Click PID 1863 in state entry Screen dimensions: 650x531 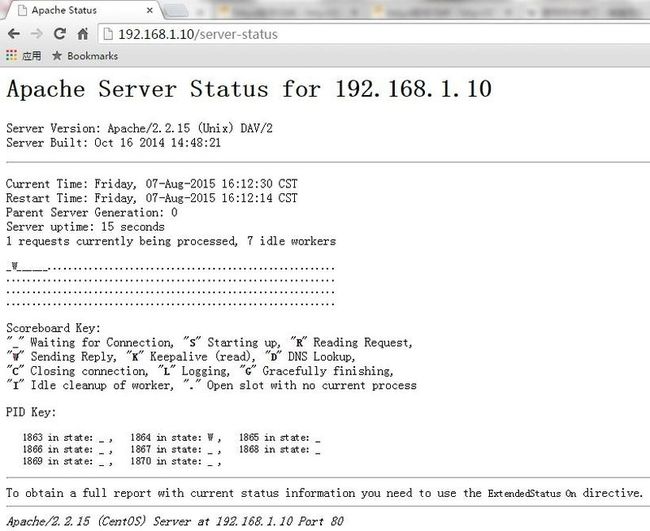pyautogui.click(x=68, y=438)
